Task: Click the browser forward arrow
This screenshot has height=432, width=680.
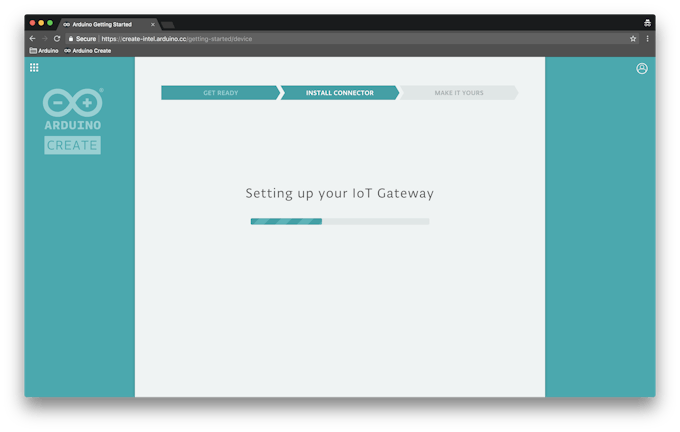Action: (44, 39)
